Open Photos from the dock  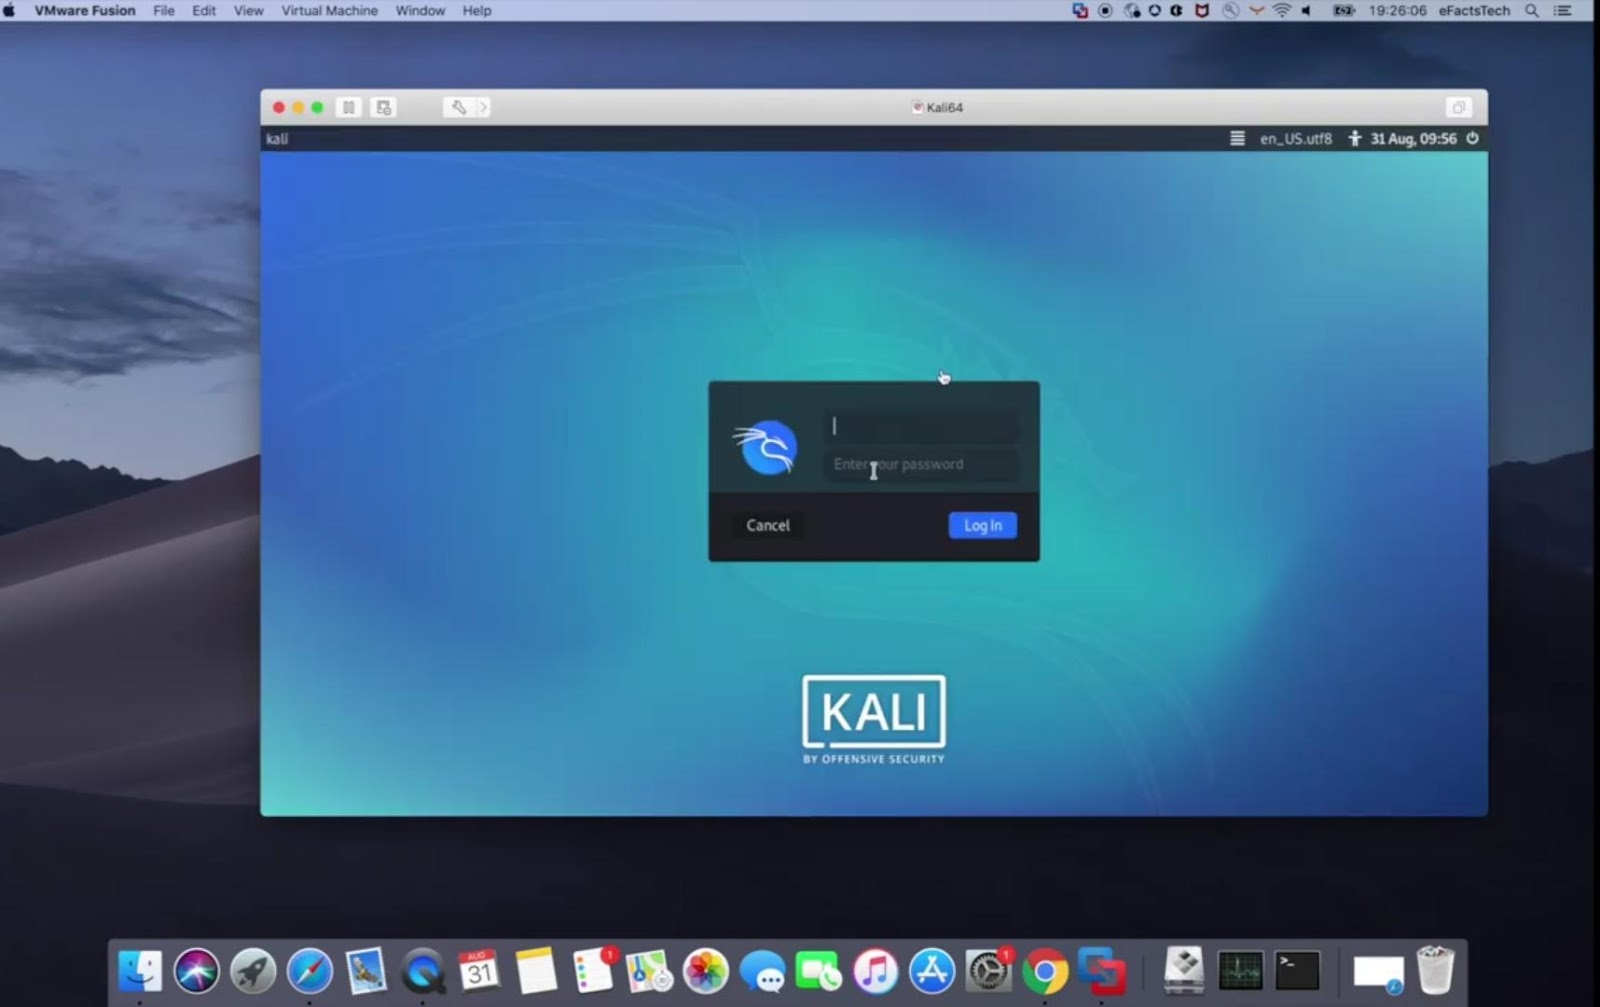706,971
